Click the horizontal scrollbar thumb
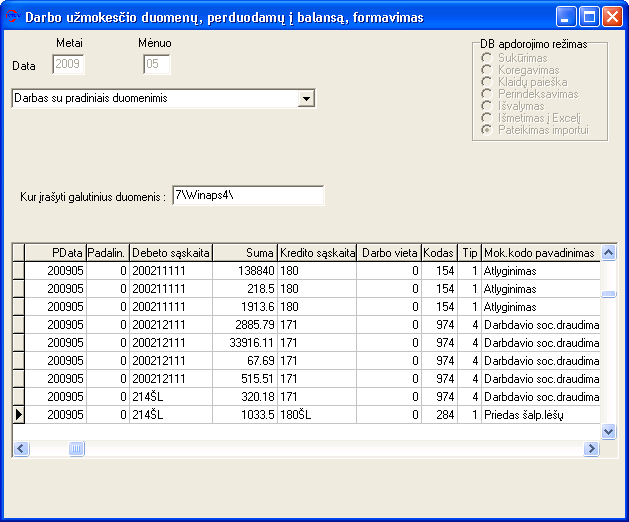 pos(76,448)
